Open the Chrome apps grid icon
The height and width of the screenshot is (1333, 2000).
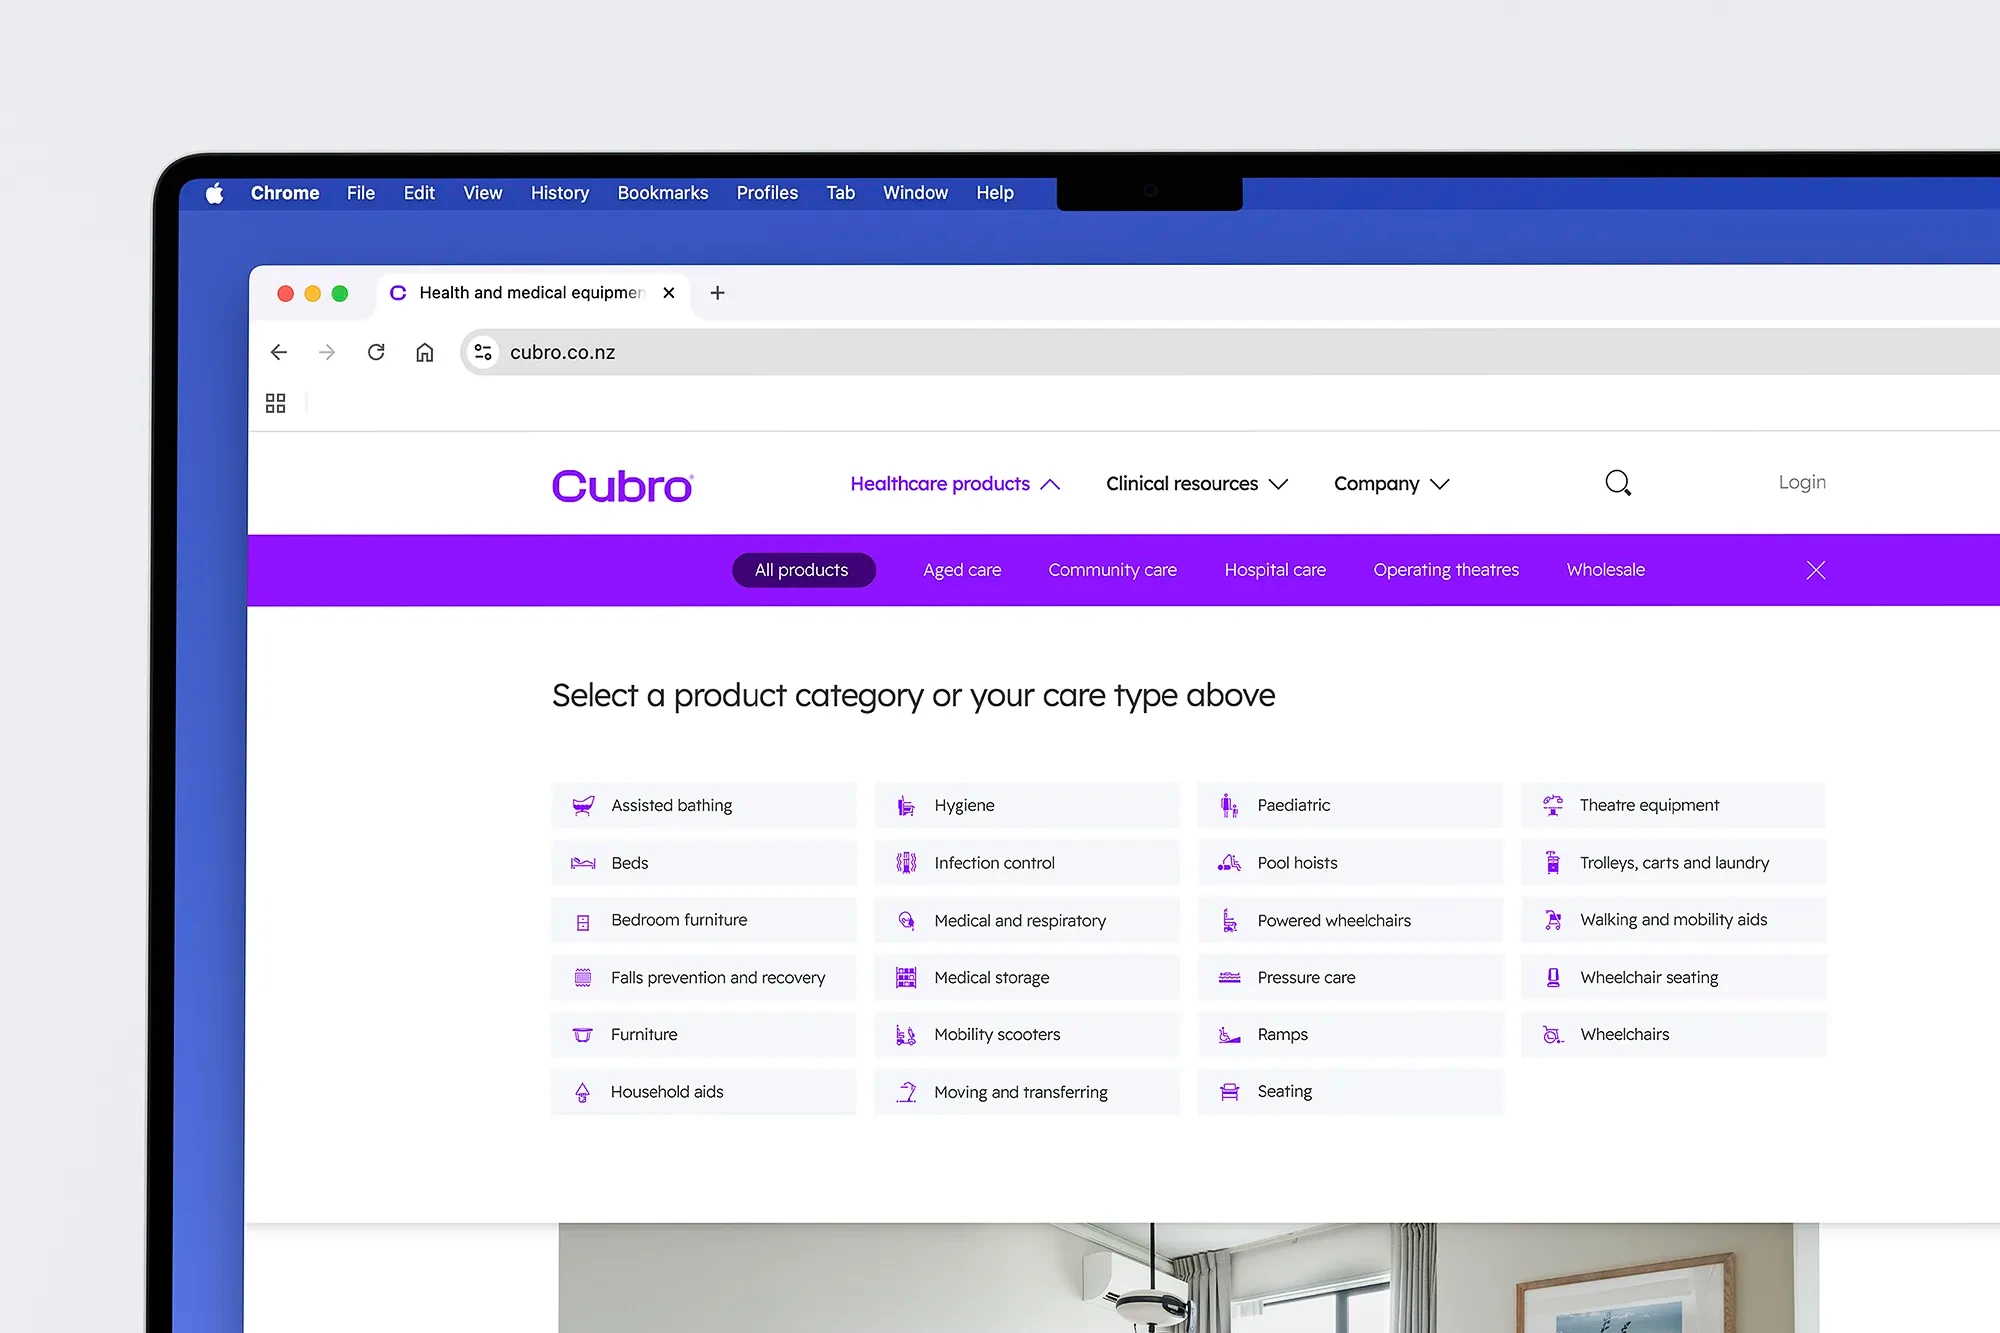pos(276,403)
